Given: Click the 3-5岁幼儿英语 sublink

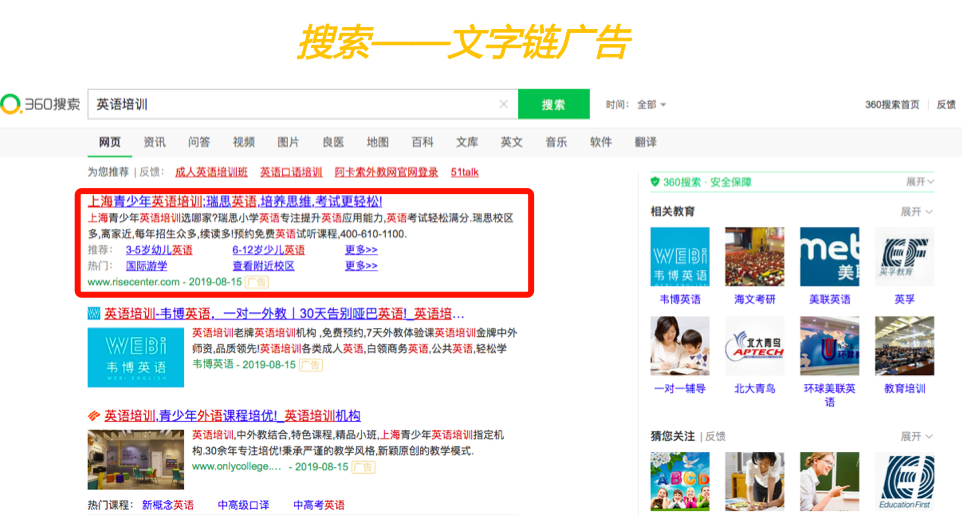Looking at the screenshot, I should pos(159,250).
